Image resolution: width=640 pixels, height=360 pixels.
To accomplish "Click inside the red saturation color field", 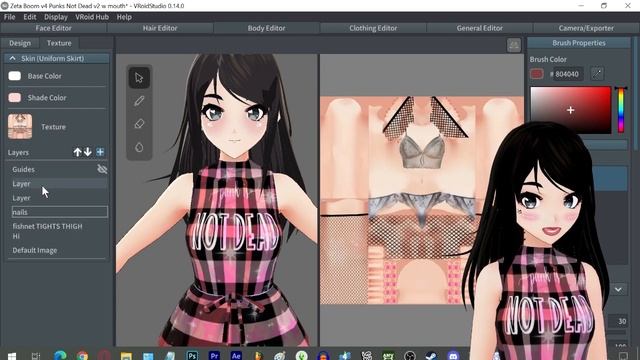I will point(571,110).
